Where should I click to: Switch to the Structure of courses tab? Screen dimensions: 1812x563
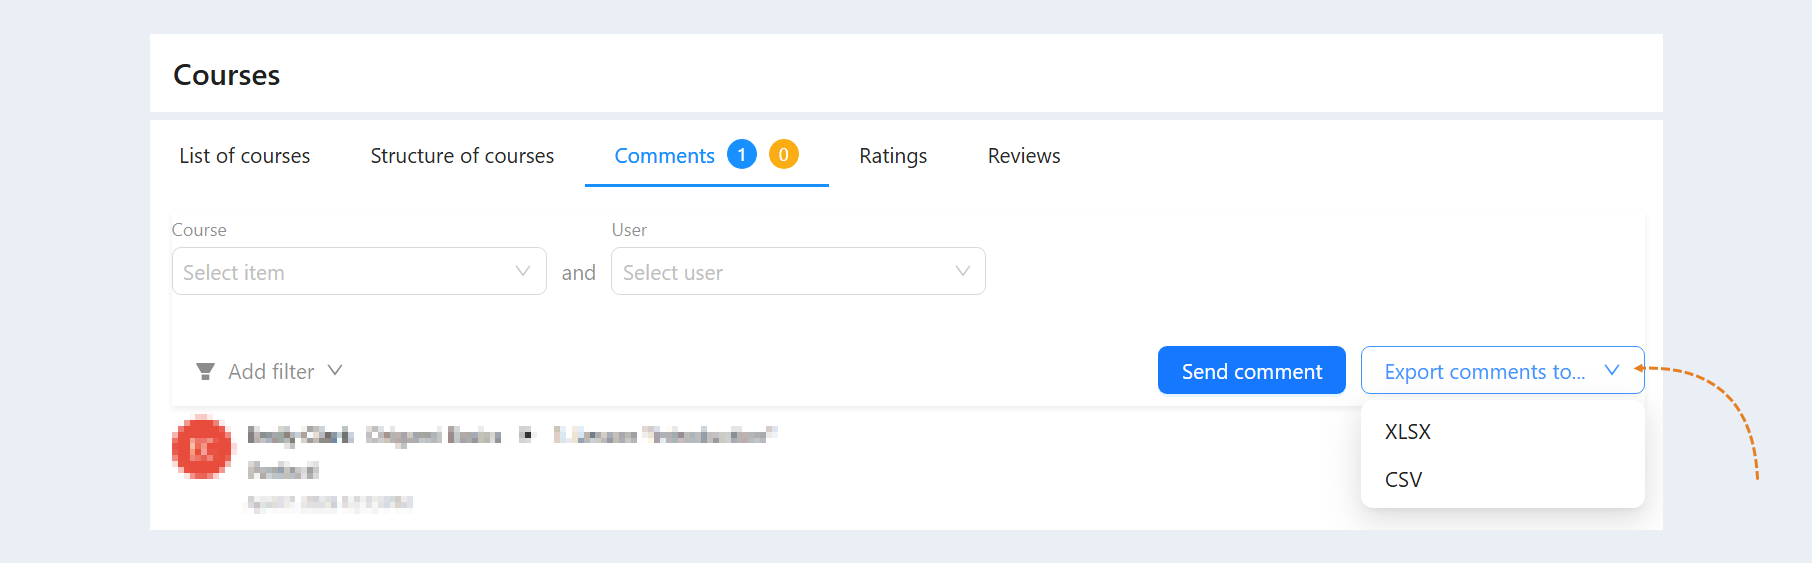point(462,156)
